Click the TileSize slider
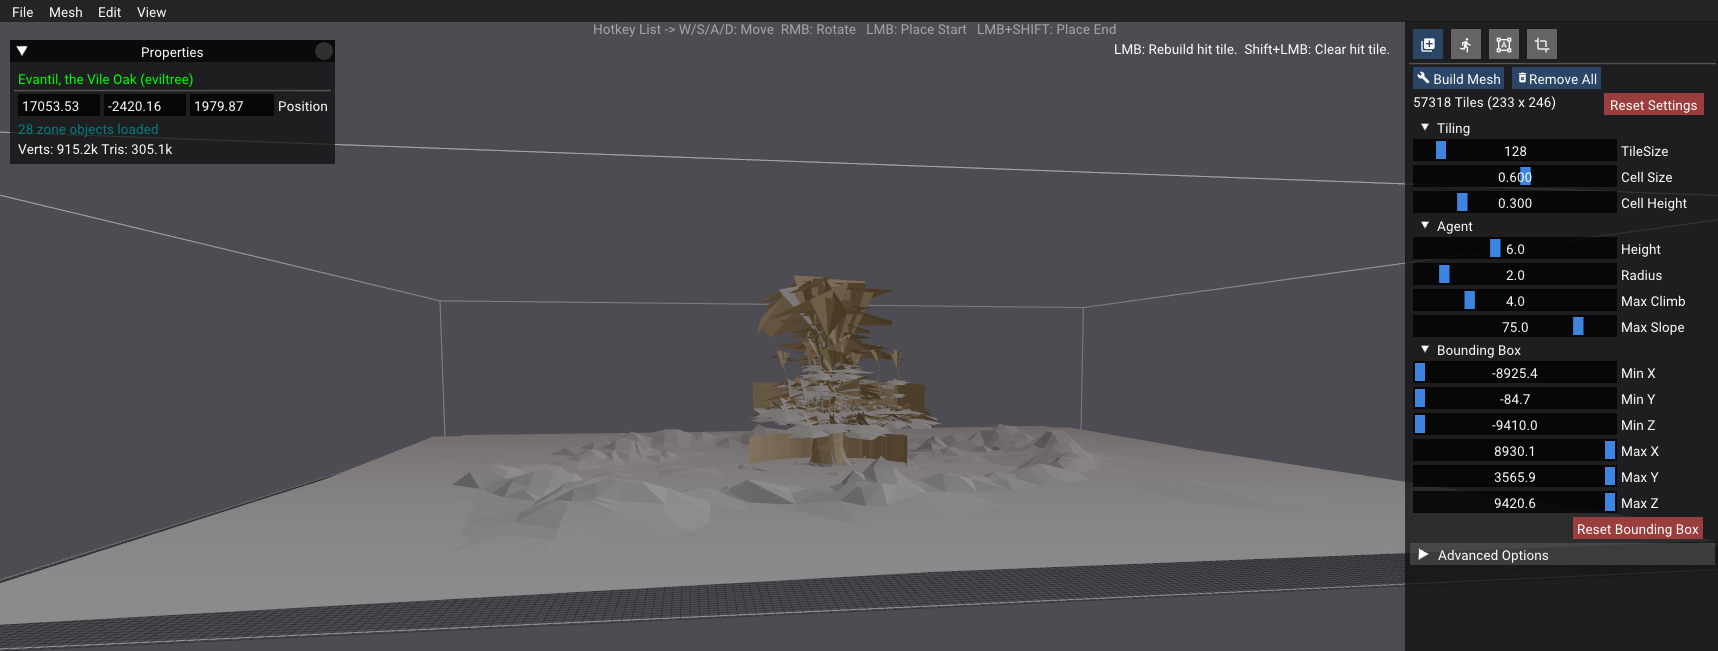The height and width of the screenshot is (651, 1718). pyautogui.click(x=1514, y=151)
